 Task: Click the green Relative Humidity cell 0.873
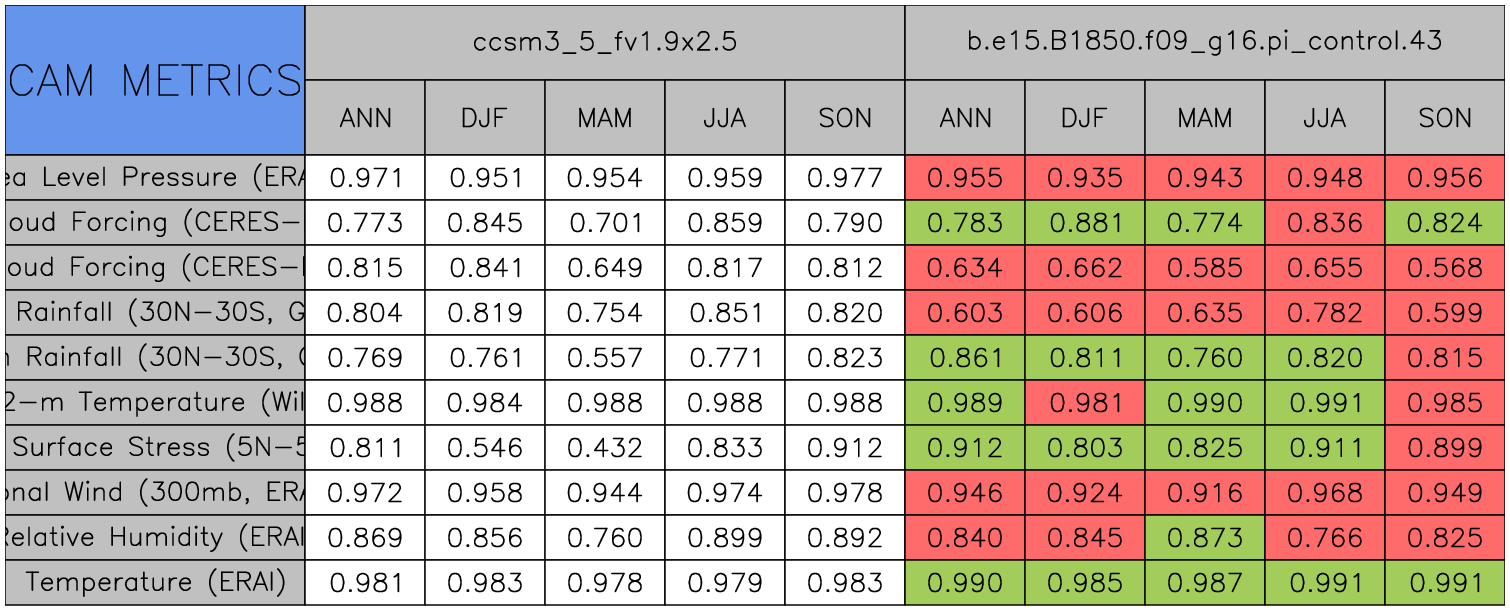click(x=1205, y=538)
